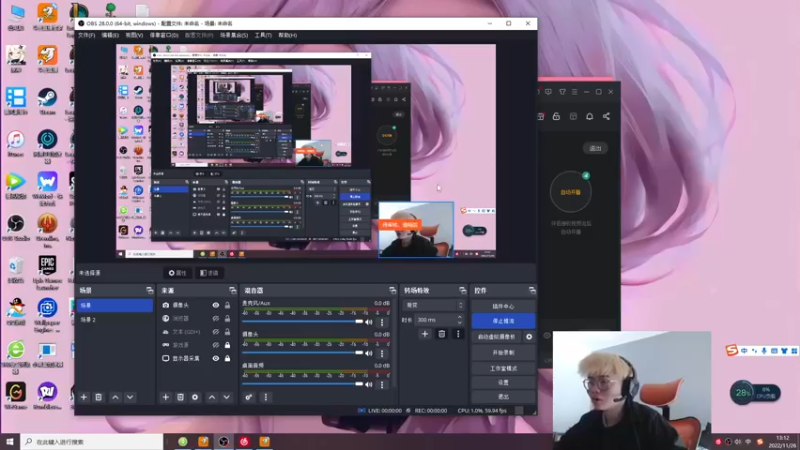
Task: Undock the 控件 panel with float icon
Action: (x=532, y=290)
